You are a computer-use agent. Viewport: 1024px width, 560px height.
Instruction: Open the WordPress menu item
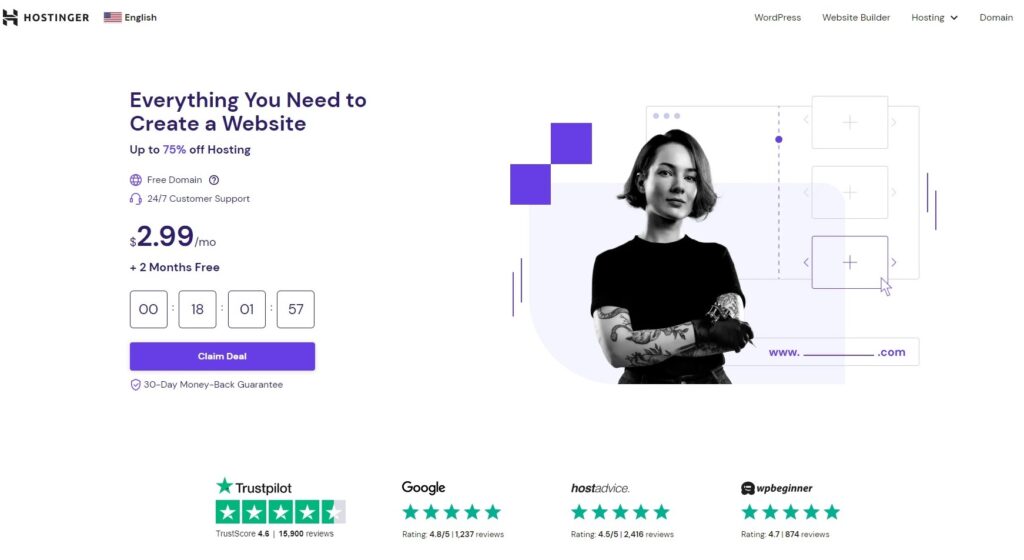click(x=777, y=18)
